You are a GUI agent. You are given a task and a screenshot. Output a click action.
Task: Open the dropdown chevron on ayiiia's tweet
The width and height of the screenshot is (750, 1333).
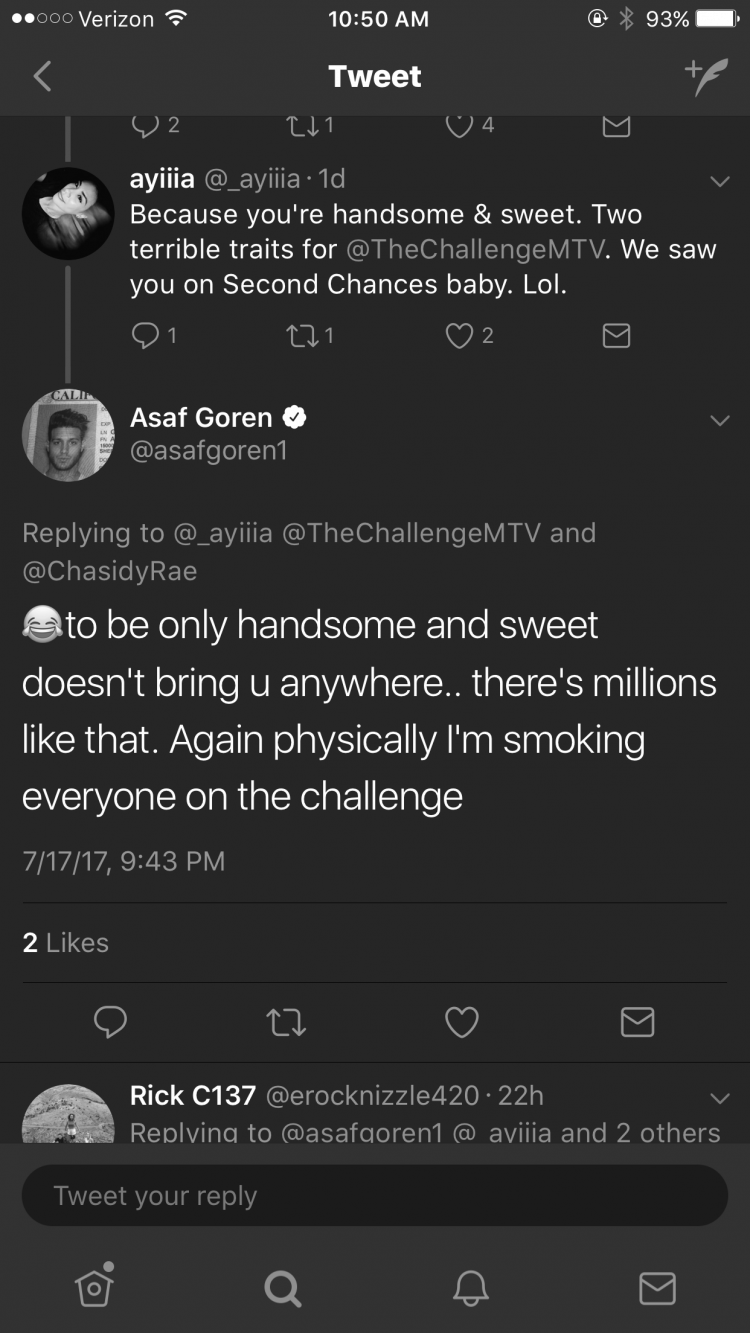[x=719, y=181]
